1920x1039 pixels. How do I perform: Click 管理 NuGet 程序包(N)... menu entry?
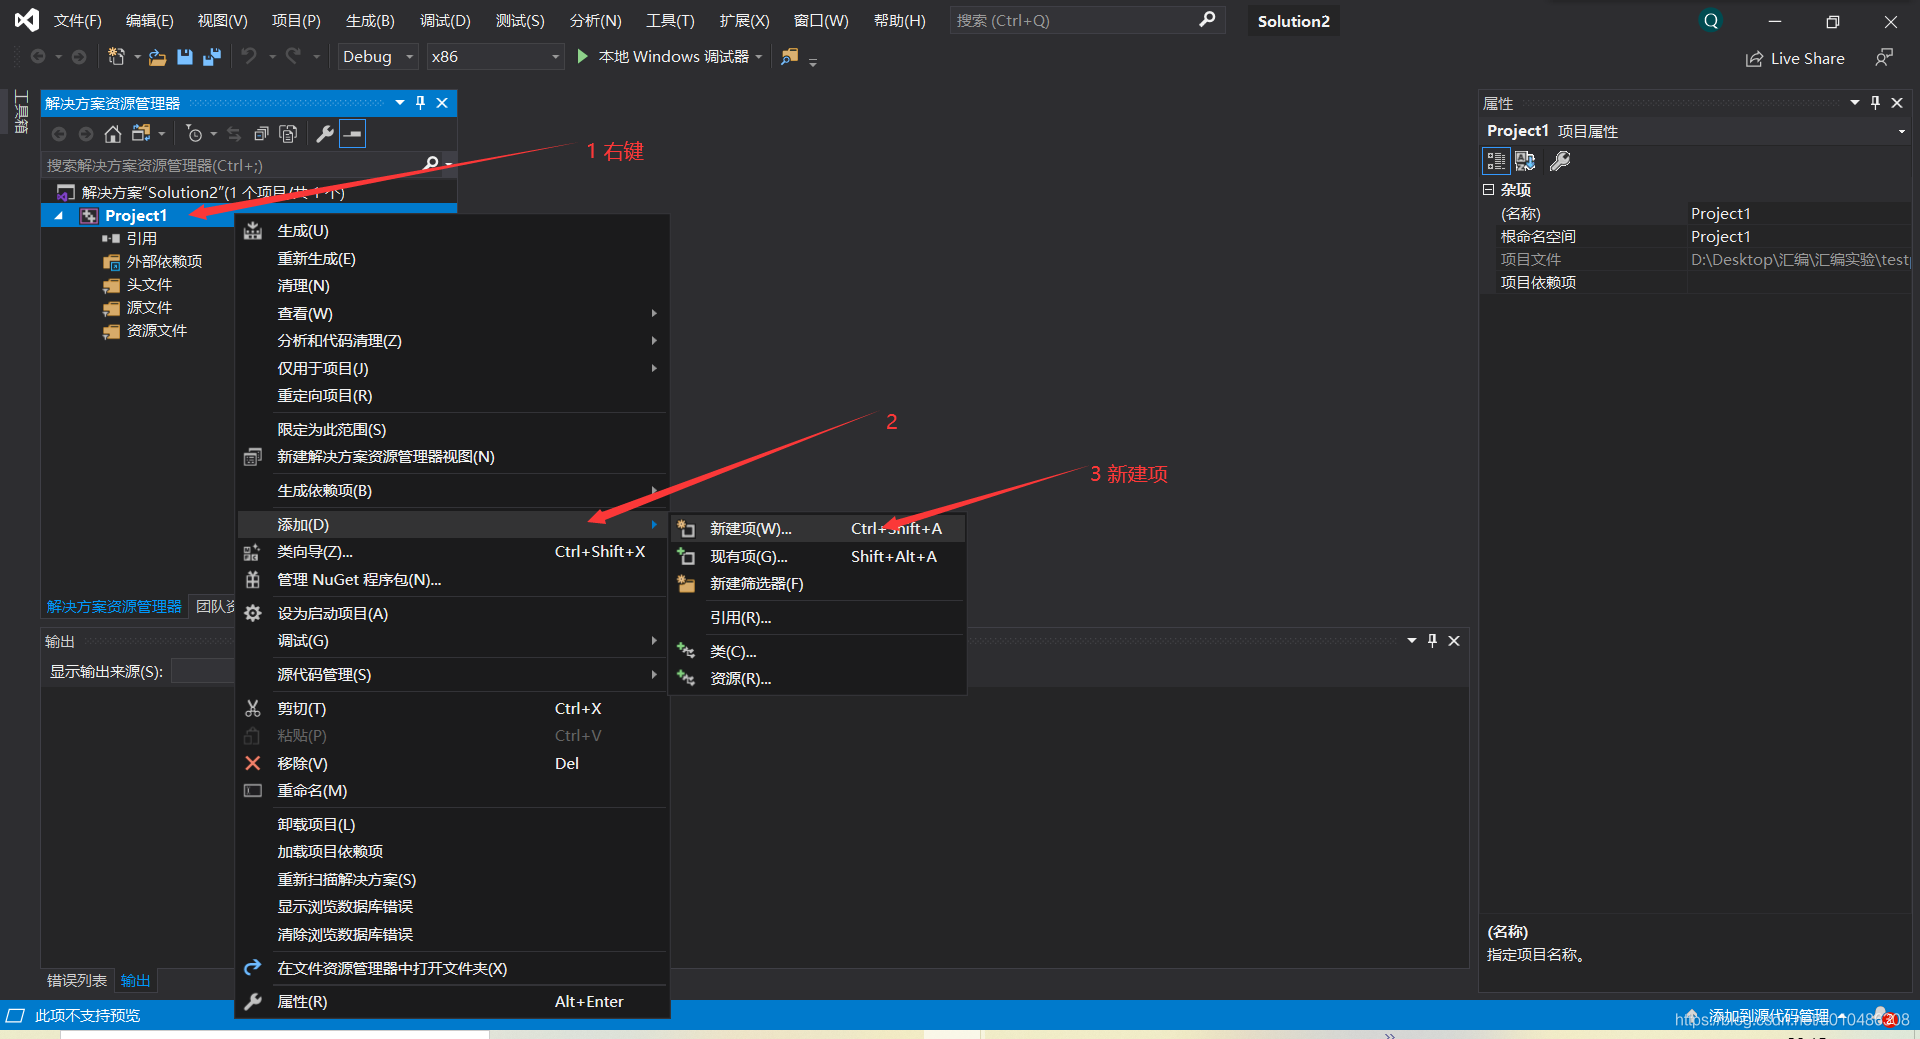452,580
